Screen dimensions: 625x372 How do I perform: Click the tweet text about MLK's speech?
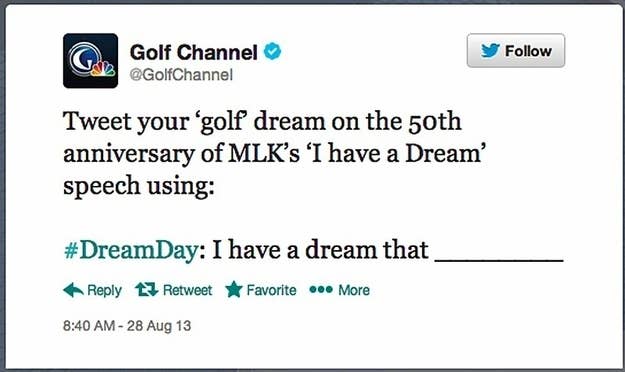(x=275, y=153)
